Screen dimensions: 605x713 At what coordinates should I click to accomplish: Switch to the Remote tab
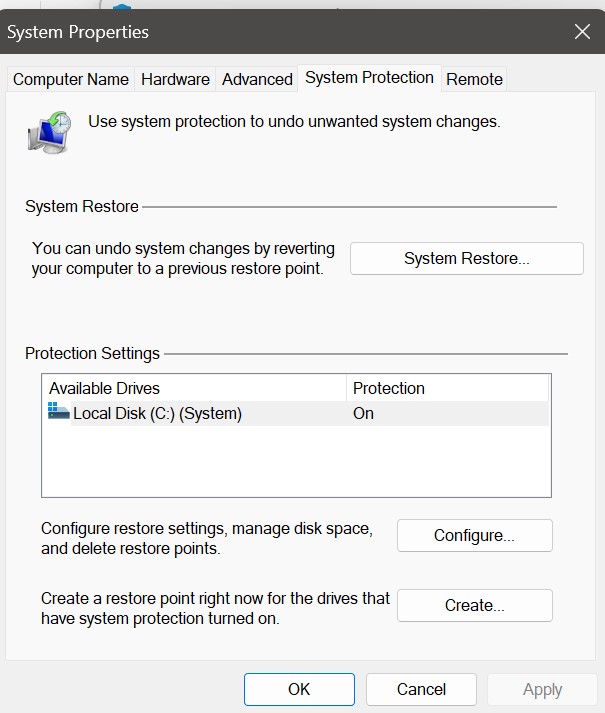(474, 79)
